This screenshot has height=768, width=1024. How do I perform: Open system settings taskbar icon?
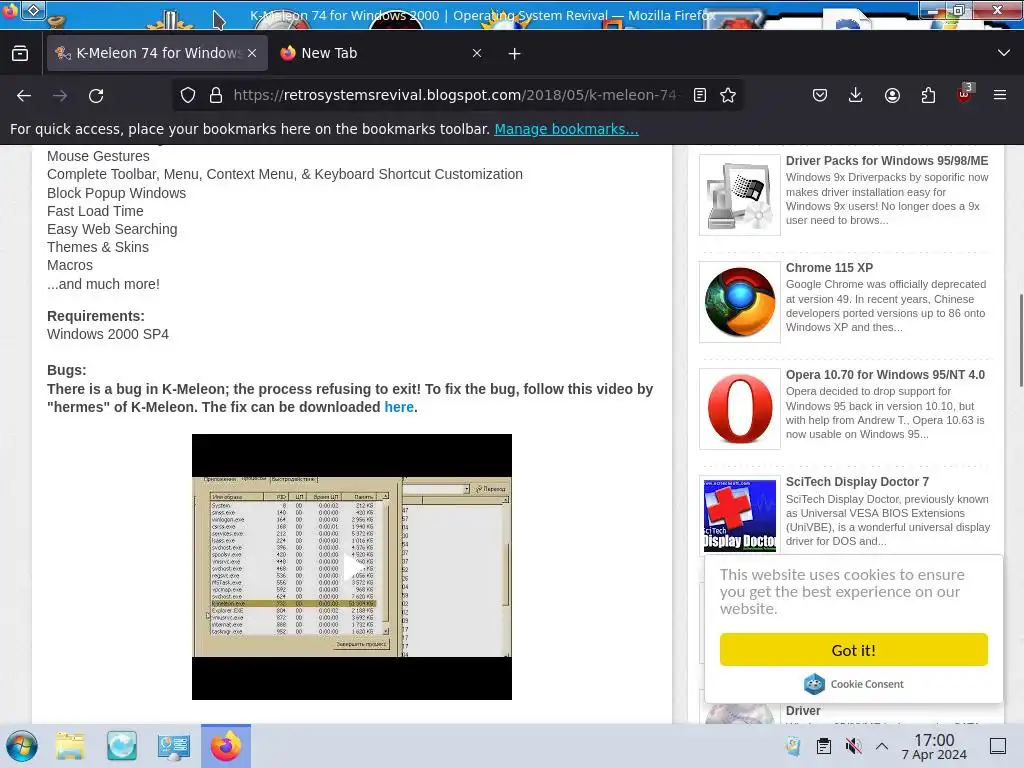(173, 746)
